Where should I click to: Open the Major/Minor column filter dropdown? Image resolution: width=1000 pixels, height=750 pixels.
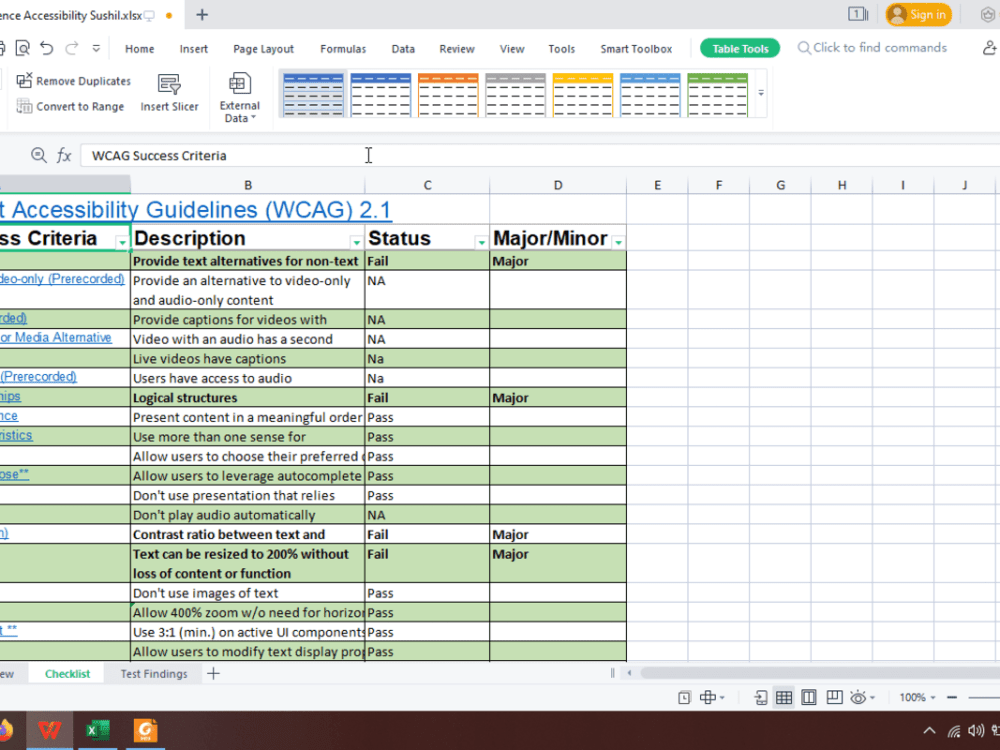tap(619, 242)
